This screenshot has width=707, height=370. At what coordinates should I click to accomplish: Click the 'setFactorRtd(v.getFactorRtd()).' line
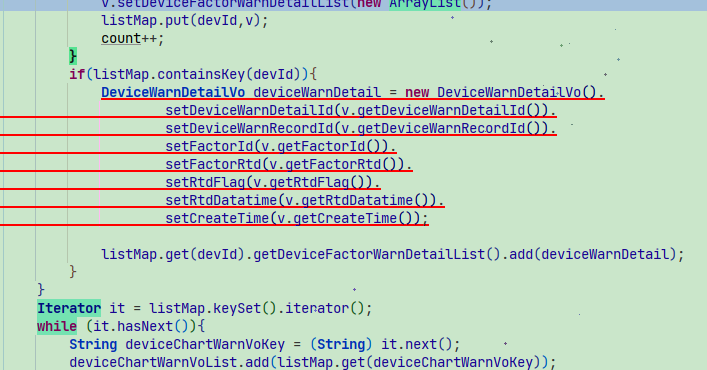(x=289, y=164)
